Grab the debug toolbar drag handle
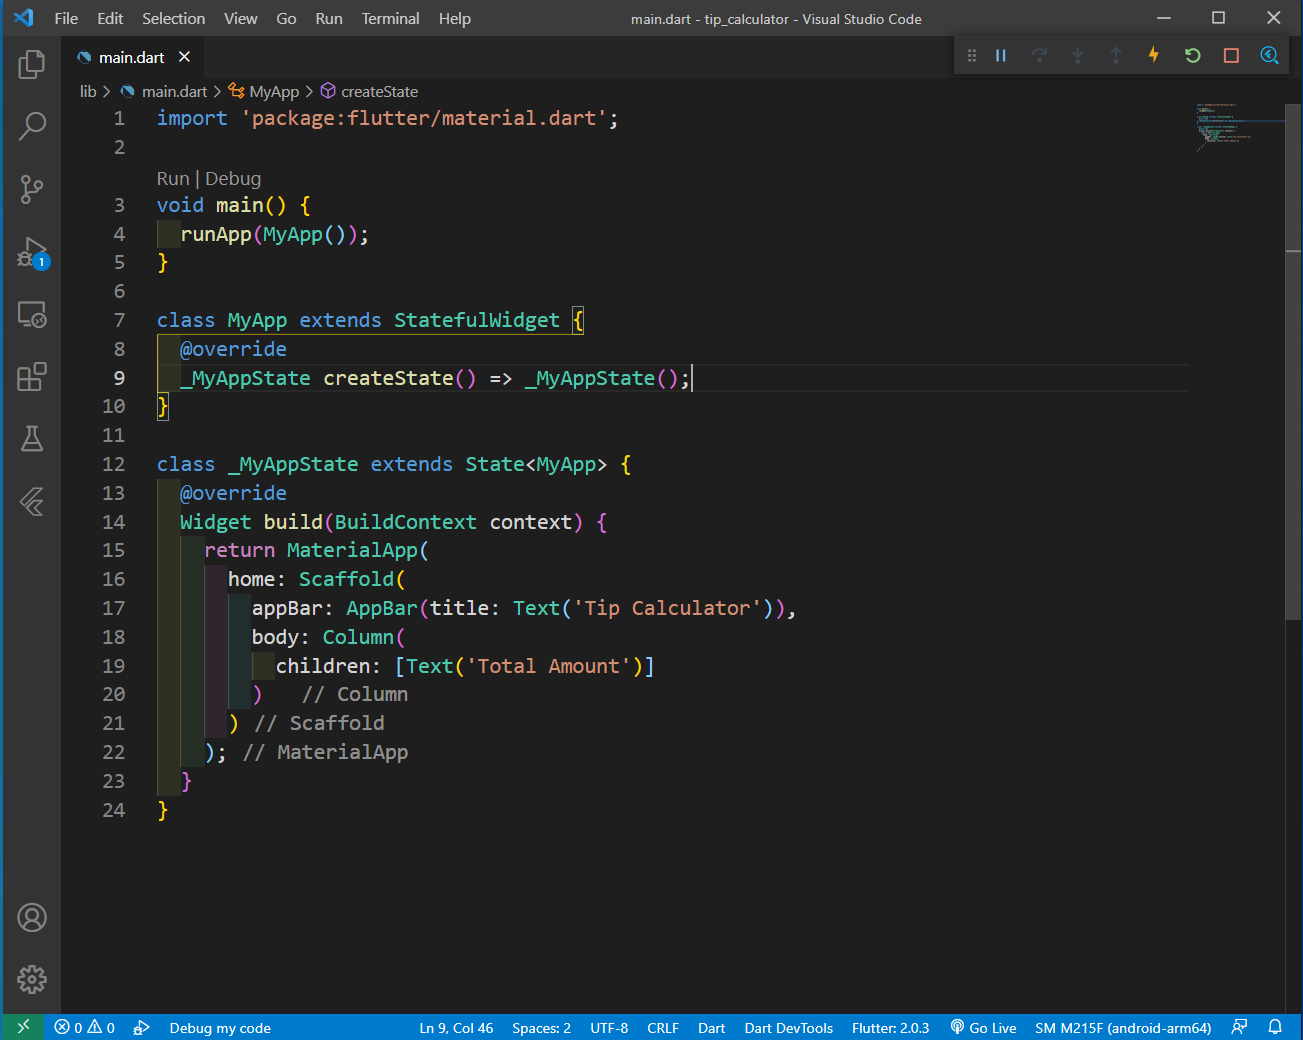The height and width of the screenshot is (1040, 1303). coord(971,56)
